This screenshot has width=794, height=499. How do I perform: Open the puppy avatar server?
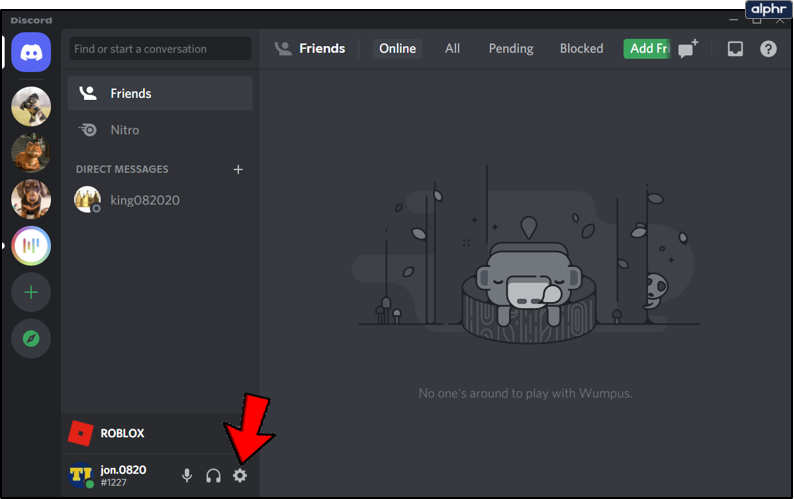pos(31,106)
